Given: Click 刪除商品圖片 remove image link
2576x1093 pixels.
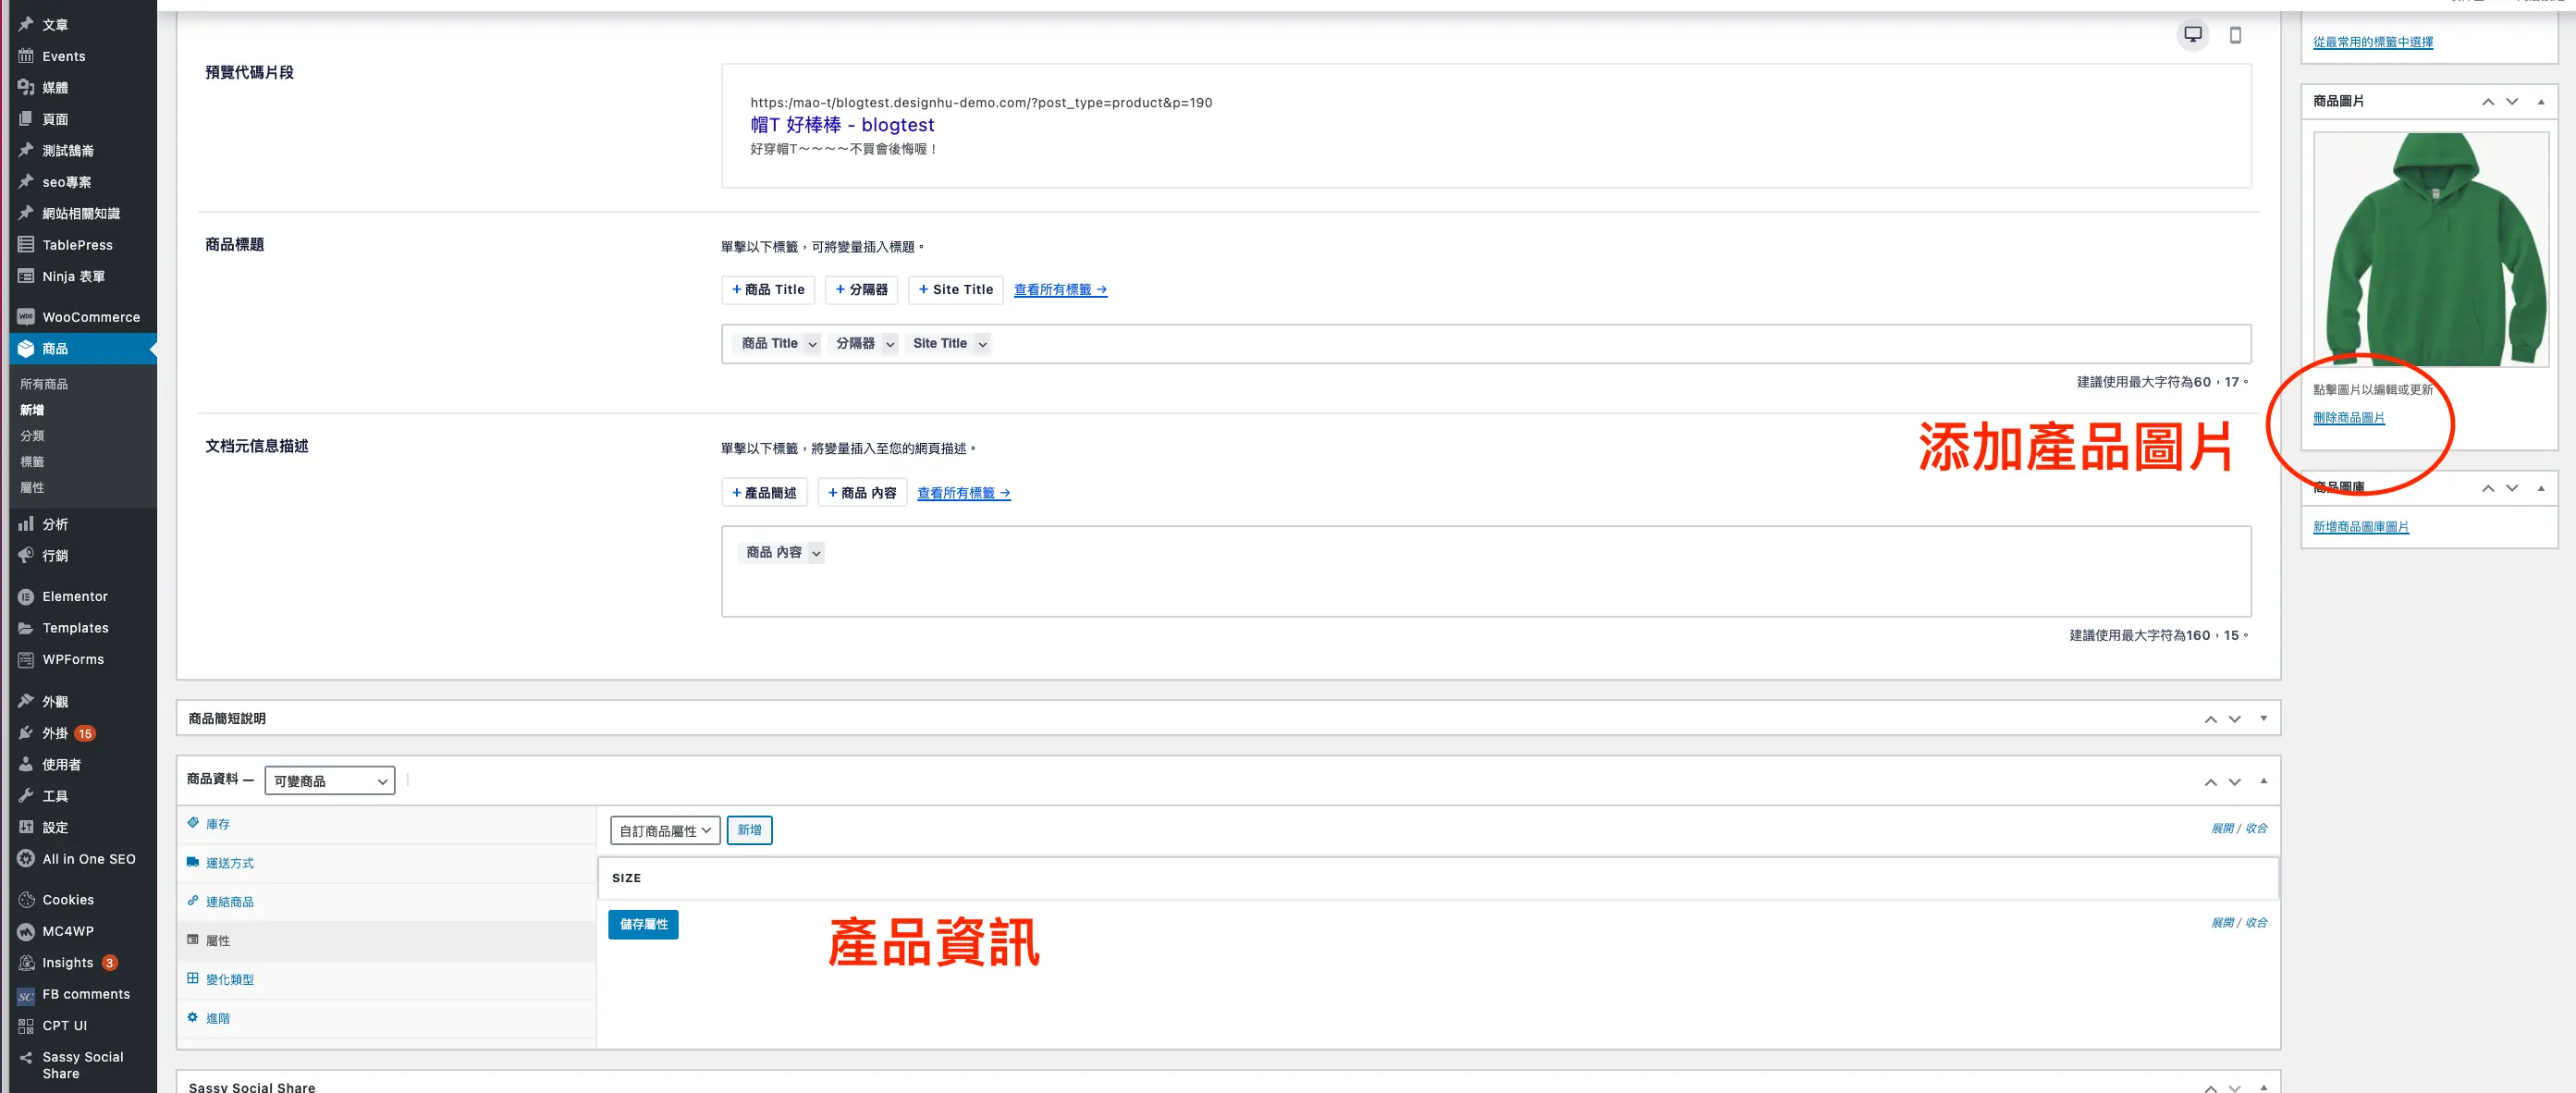Looking at the screenshot, I should pos(2348,418).
